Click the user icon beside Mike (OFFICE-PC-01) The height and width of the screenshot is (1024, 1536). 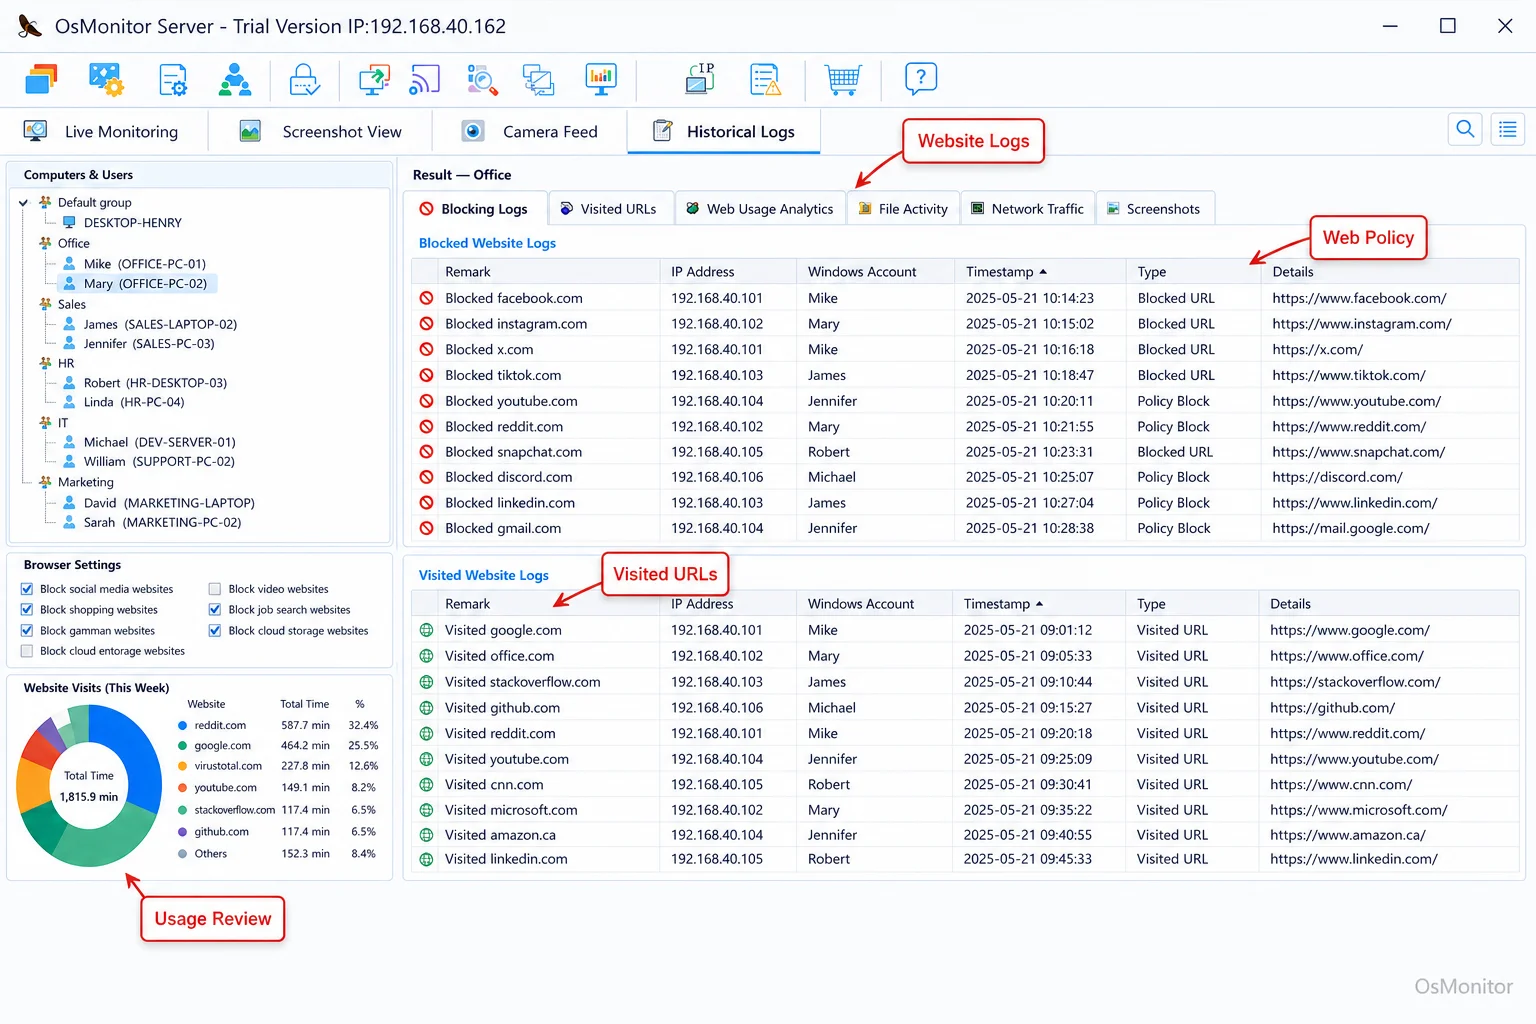[x=69, y=263]
